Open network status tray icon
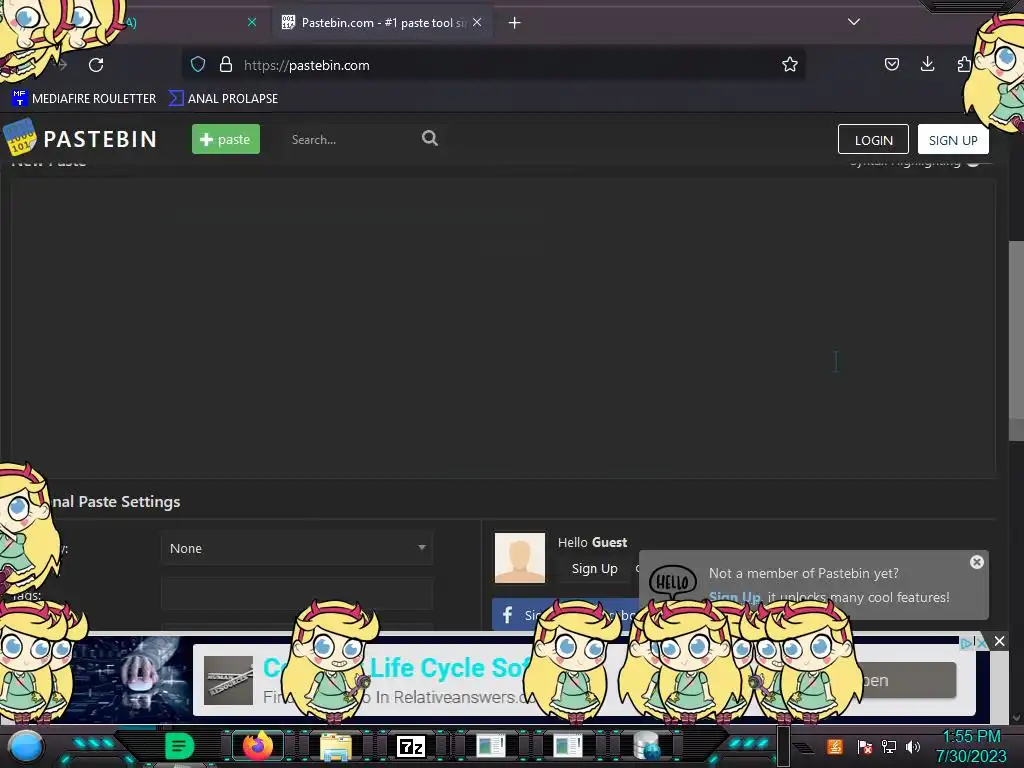This screenshot has height=768, width=1024. pos(889,746)
